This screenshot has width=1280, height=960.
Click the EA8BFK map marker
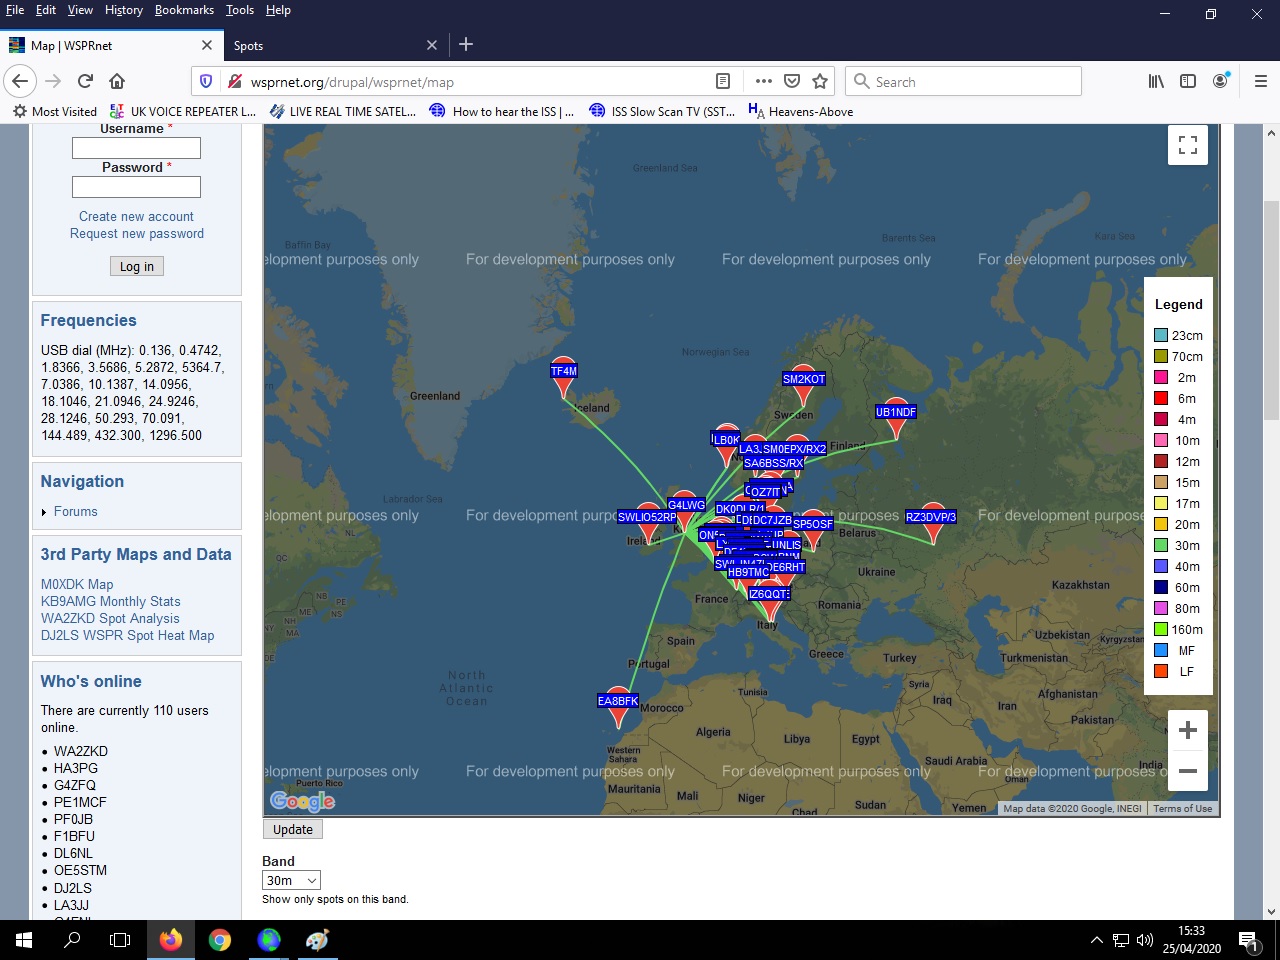[x=618, y=703]
